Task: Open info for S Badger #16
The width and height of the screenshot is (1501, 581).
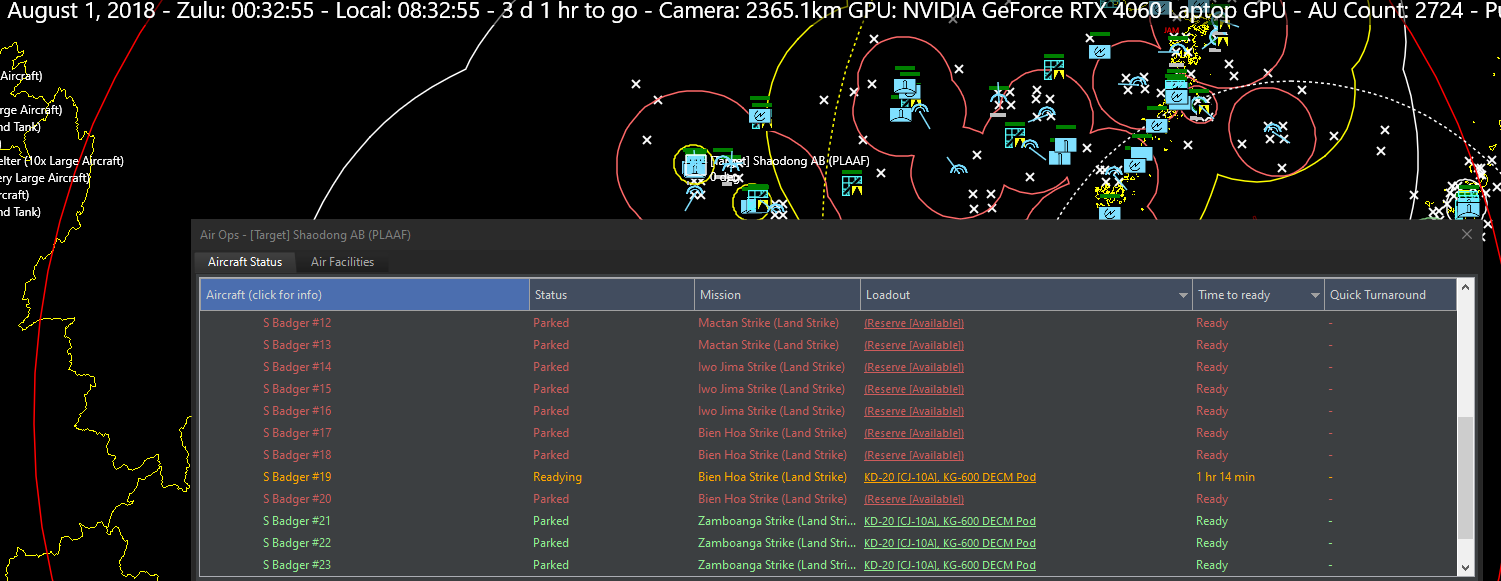Action: click(x=297, y=411)
